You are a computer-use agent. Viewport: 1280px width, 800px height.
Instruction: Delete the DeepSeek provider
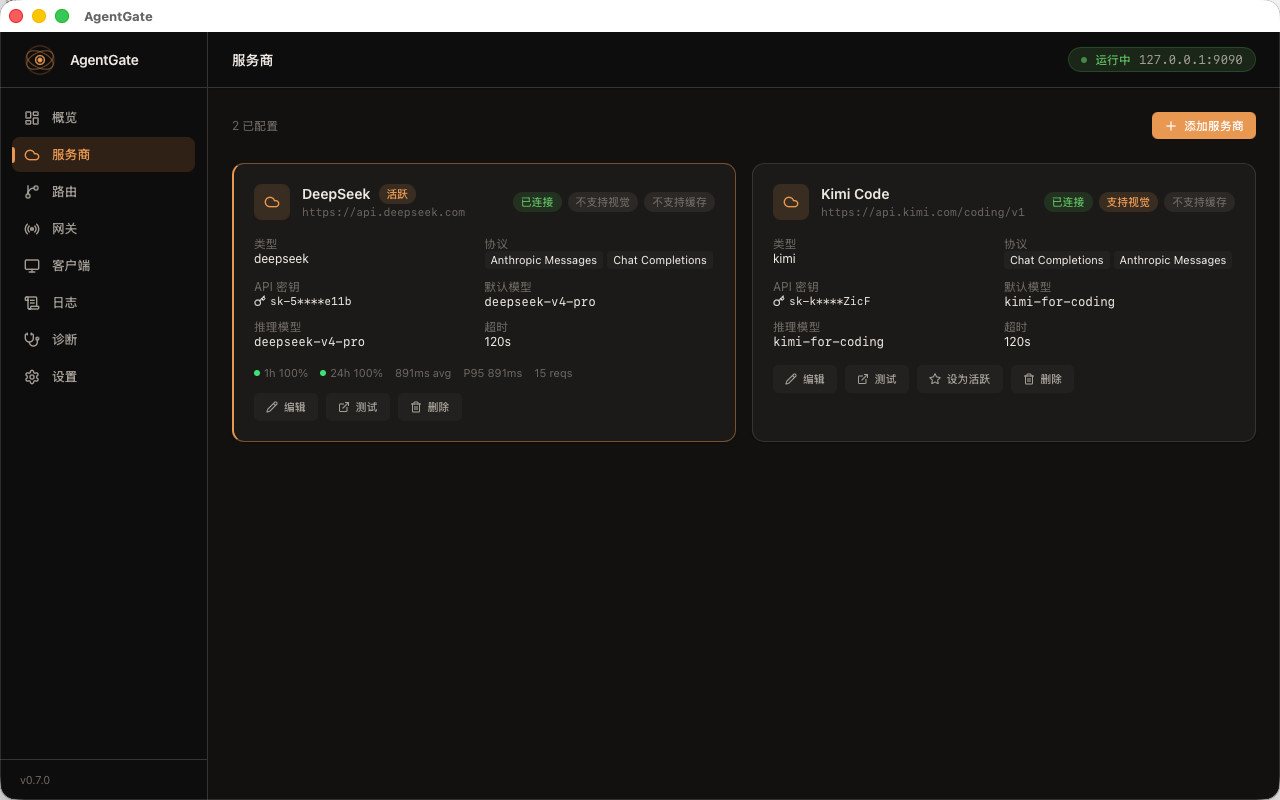click(x=430, y=407)
